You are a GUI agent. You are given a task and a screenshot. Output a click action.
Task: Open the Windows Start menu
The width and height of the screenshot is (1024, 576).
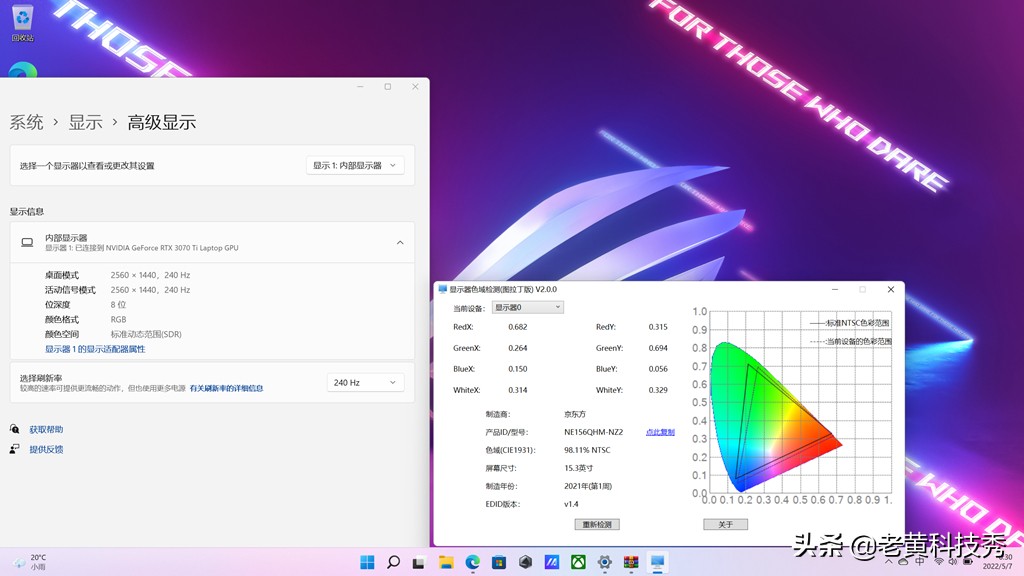[x=367, y=562]
